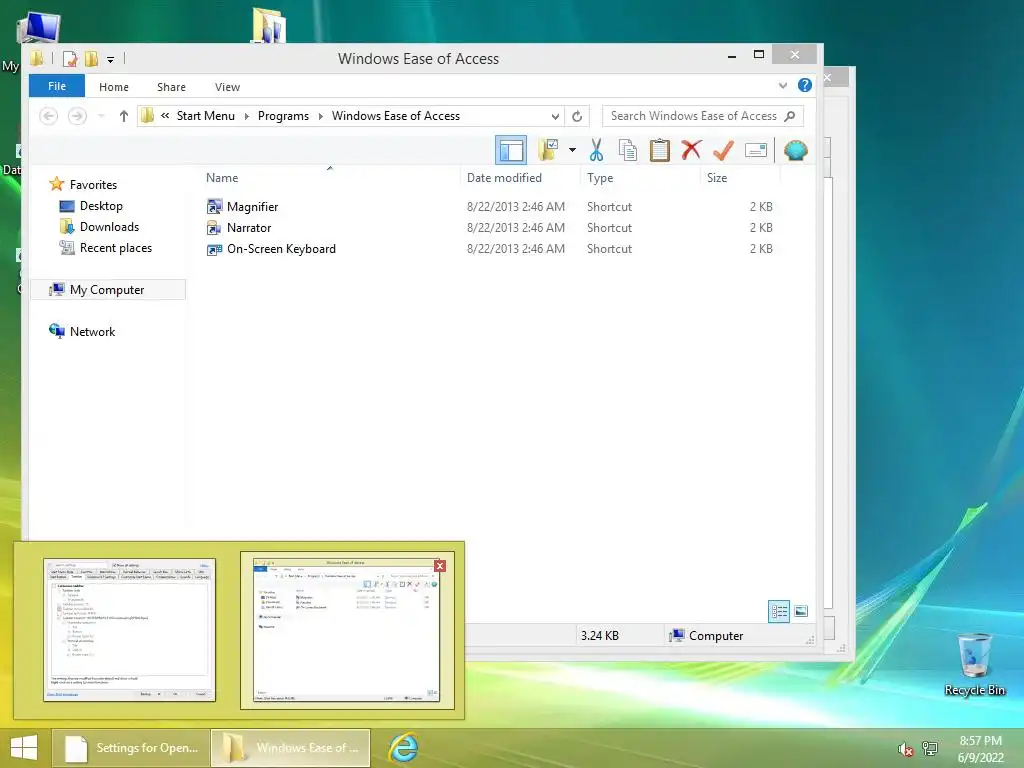The width and height of the screenshot is (1024, 768).
Task: Open the View ribbon tab
Action: (x=227, y=87)
